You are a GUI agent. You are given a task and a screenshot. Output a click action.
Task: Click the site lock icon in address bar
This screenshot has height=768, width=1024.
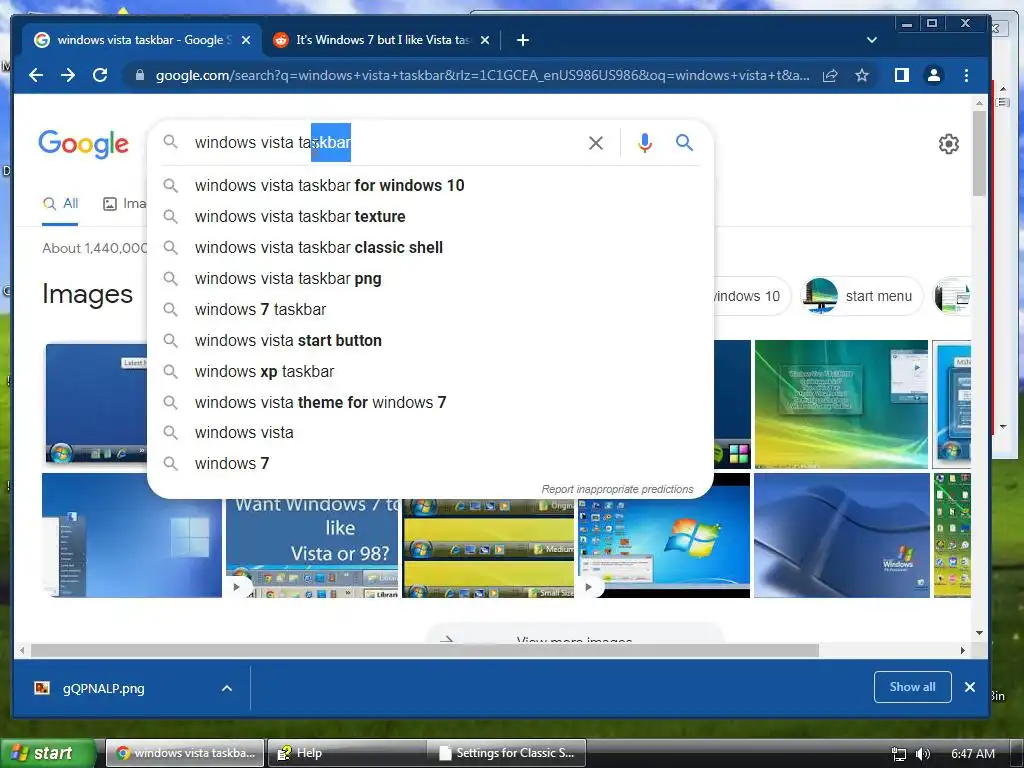tap(139, 75)
